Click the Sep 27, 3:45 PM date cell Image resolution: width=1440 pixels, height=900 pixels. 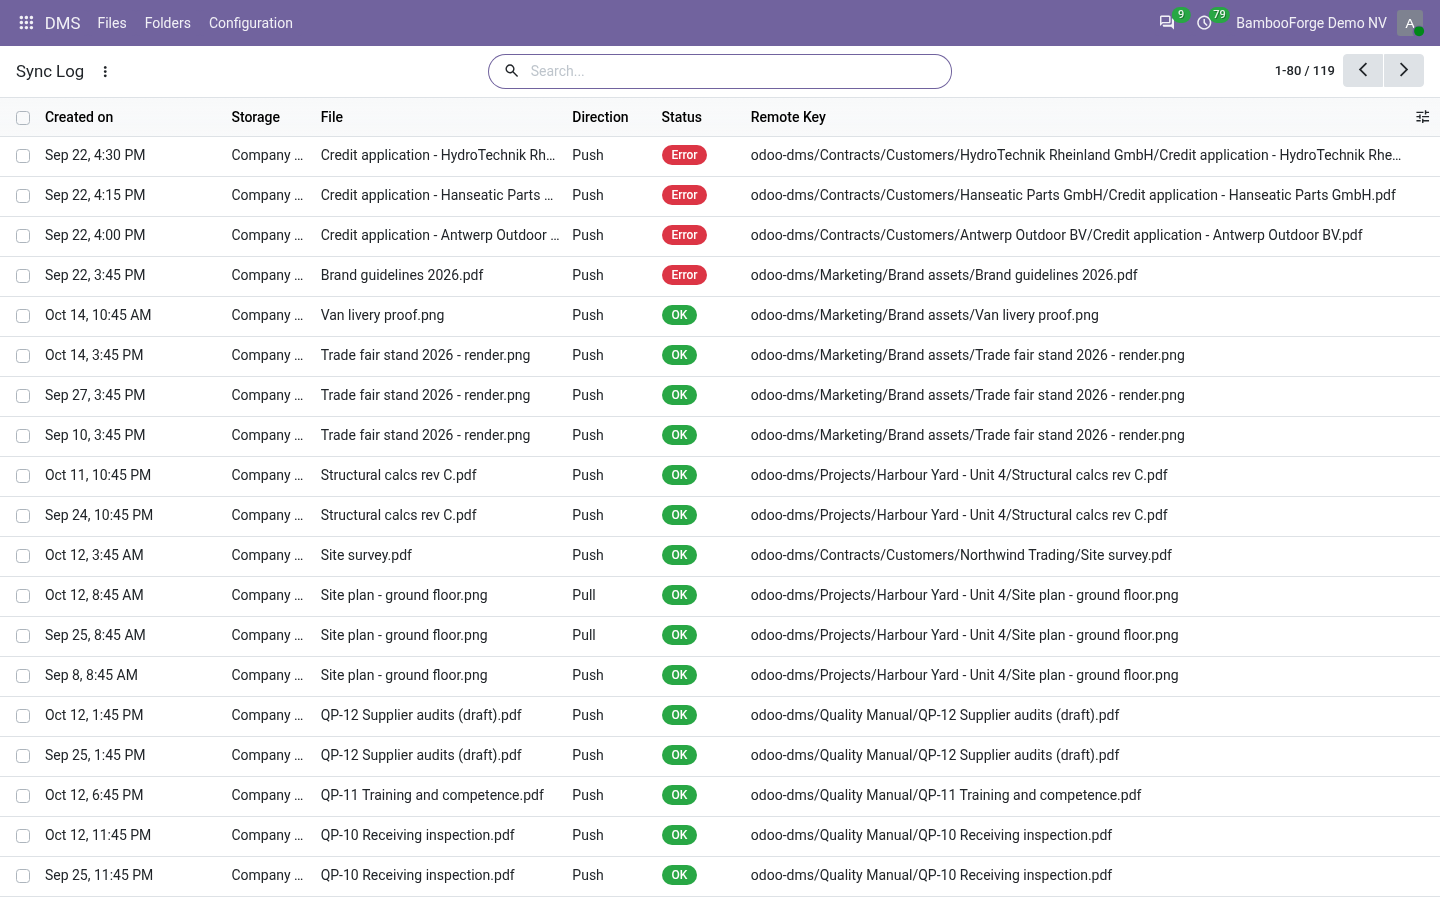click(95, 395)
